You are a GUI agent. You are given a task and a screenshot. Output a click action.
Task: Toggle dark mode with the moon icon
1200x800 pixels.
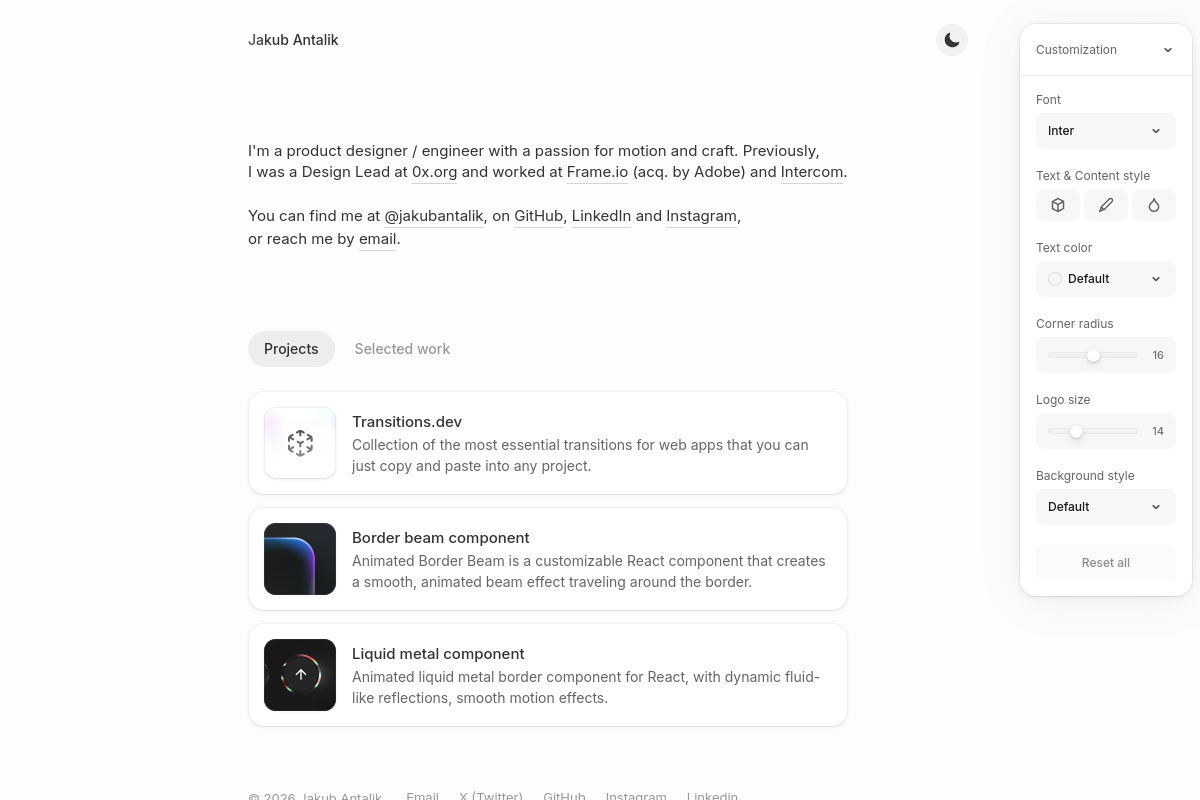click(x=952, y=40)
